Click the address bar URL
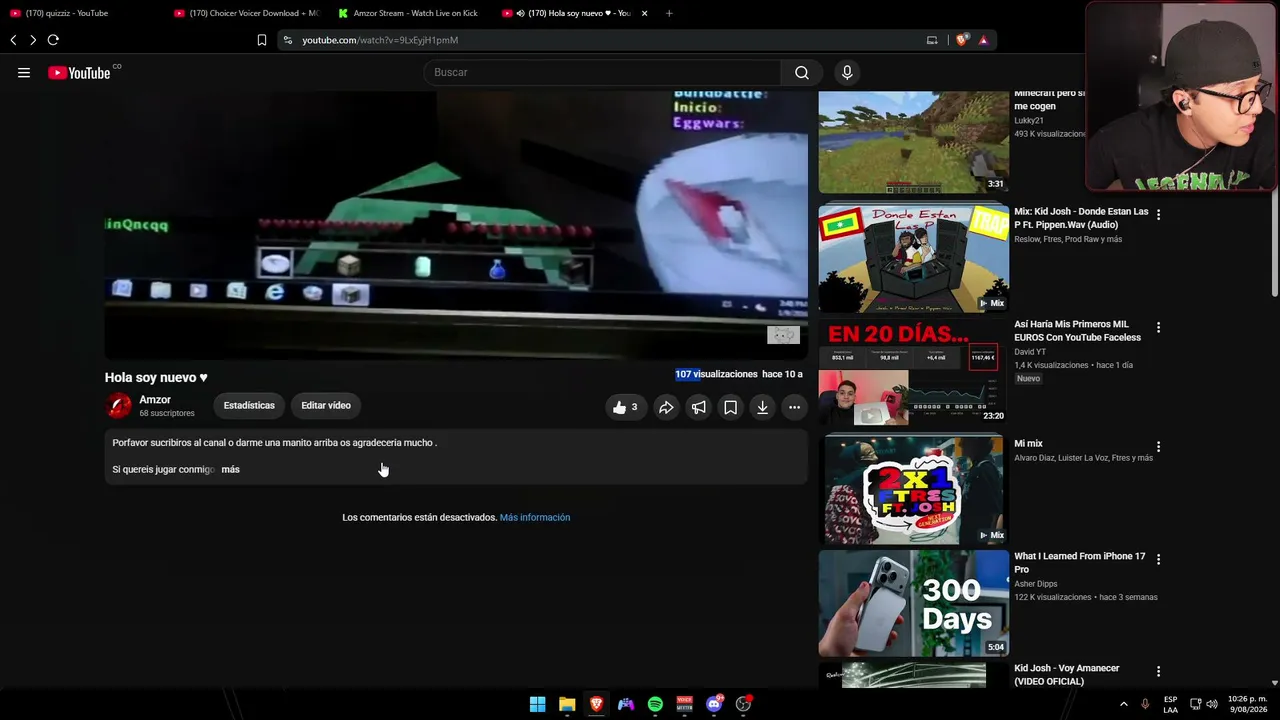 tap(380, 40)
